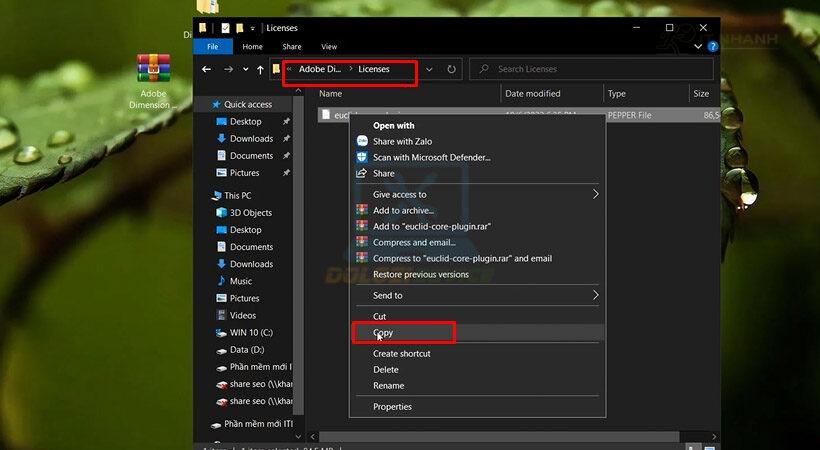
Task: Sort files by Date modified column
Action: 532,93
